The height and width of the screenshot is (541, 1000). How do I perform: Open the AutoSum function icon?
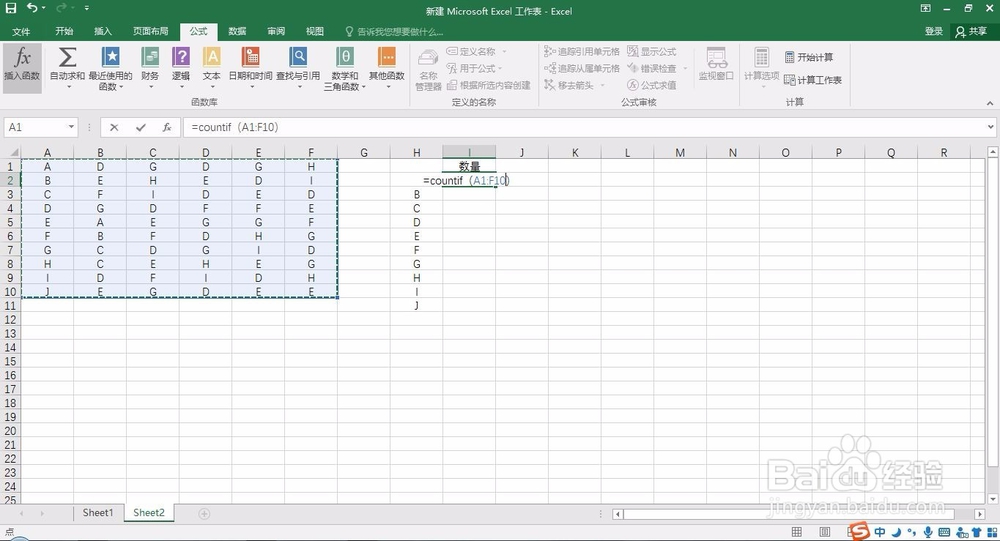tap(67, 58)
